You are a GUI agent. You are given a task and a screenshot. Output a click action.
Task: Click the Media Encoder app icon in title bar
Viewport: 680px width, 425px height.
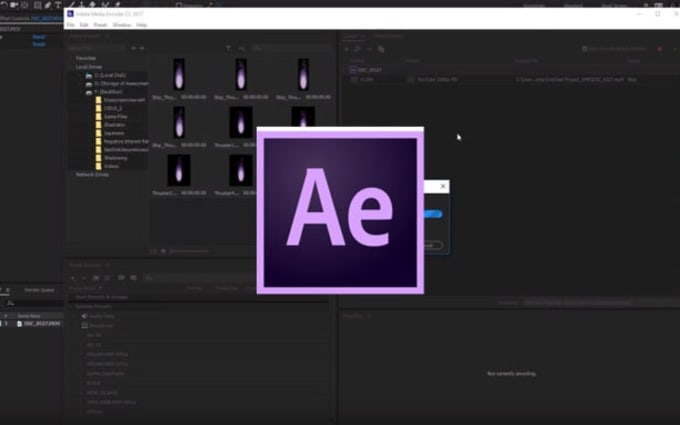pos(70,14)
